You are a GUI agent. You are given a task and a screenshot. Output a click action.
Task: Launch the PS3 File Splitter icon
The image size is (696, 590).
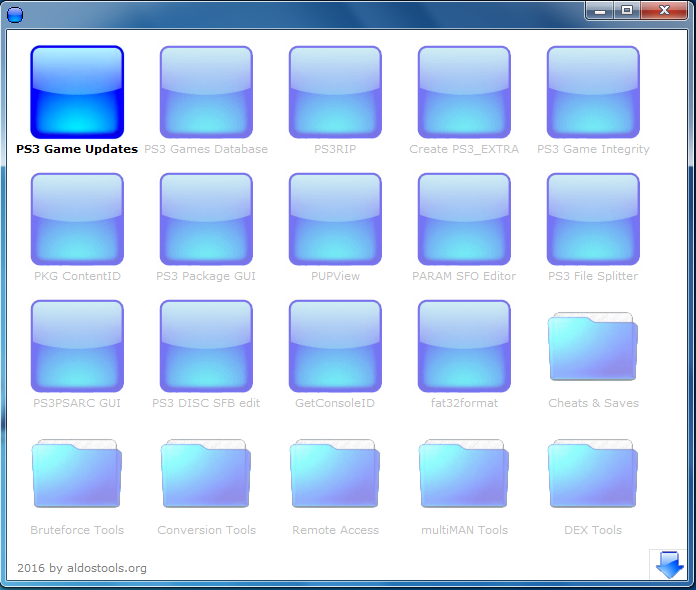(593, 219)
